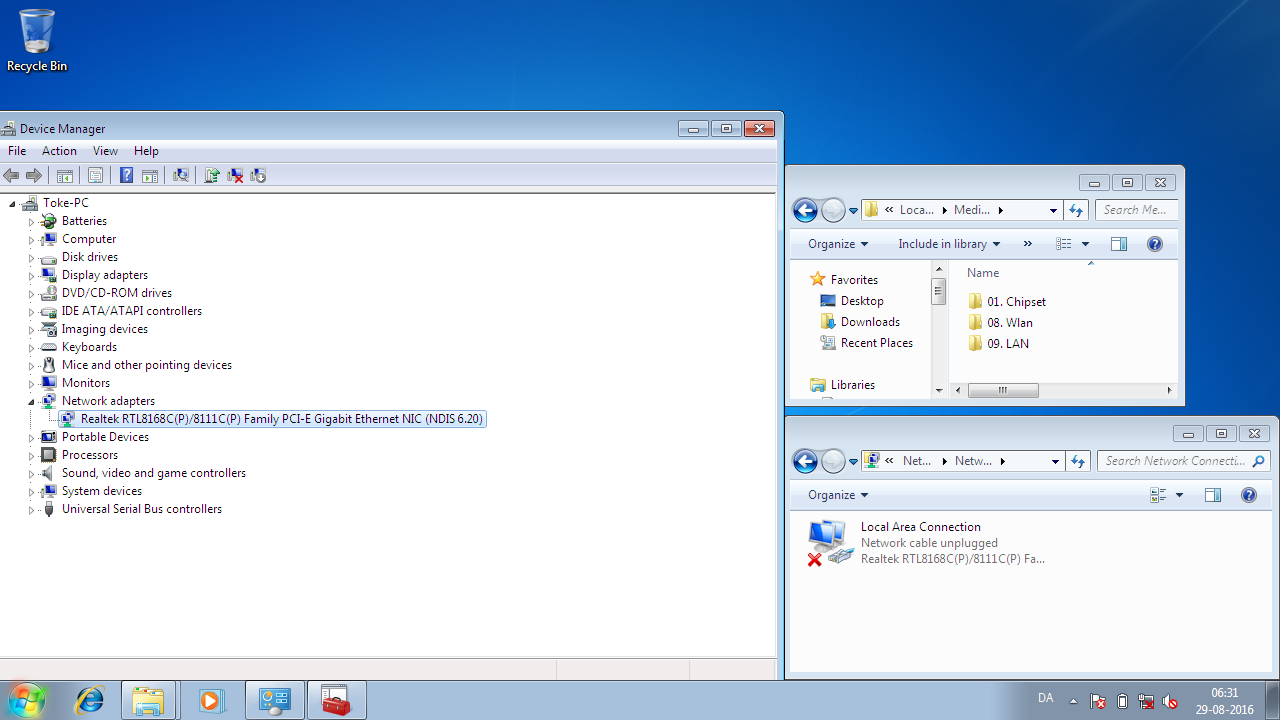Go to Downloads in Favorites

click(x=870, y=322)
